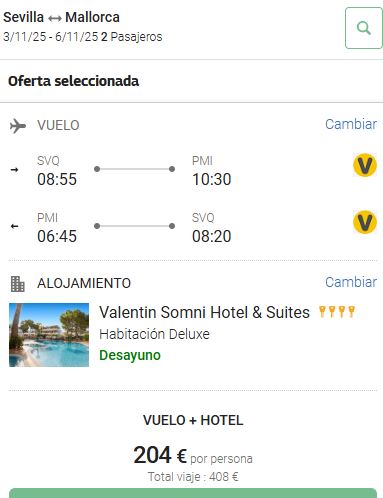Click the Desayuno meal plan label
This screenshot has width=383, height=498.
130,355
